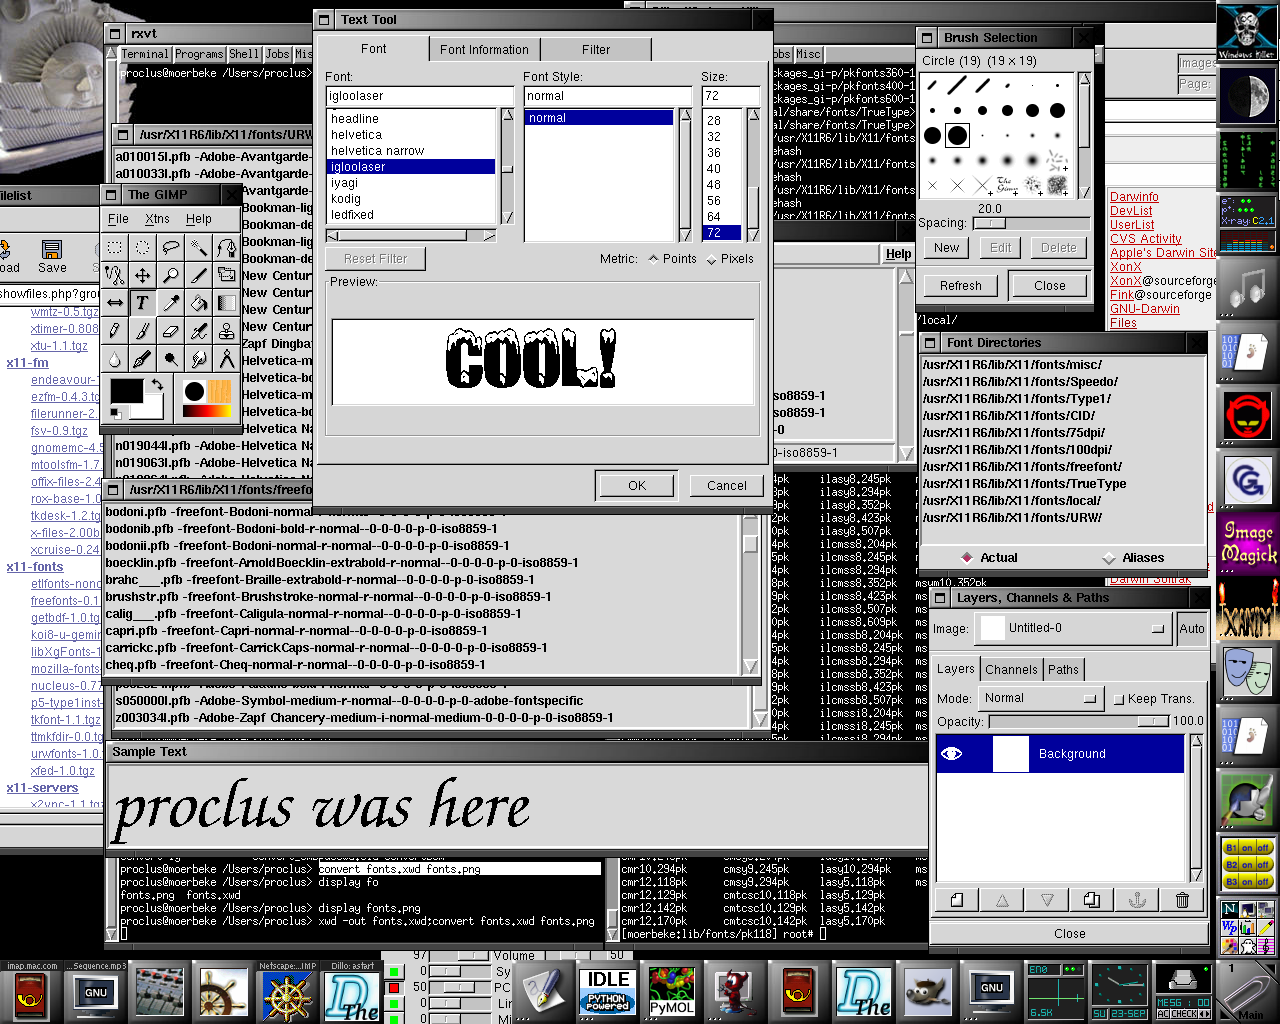This screenshot has height=1024, width=1280.
Task: Select the Pencil tool
Action: [115, 331]
